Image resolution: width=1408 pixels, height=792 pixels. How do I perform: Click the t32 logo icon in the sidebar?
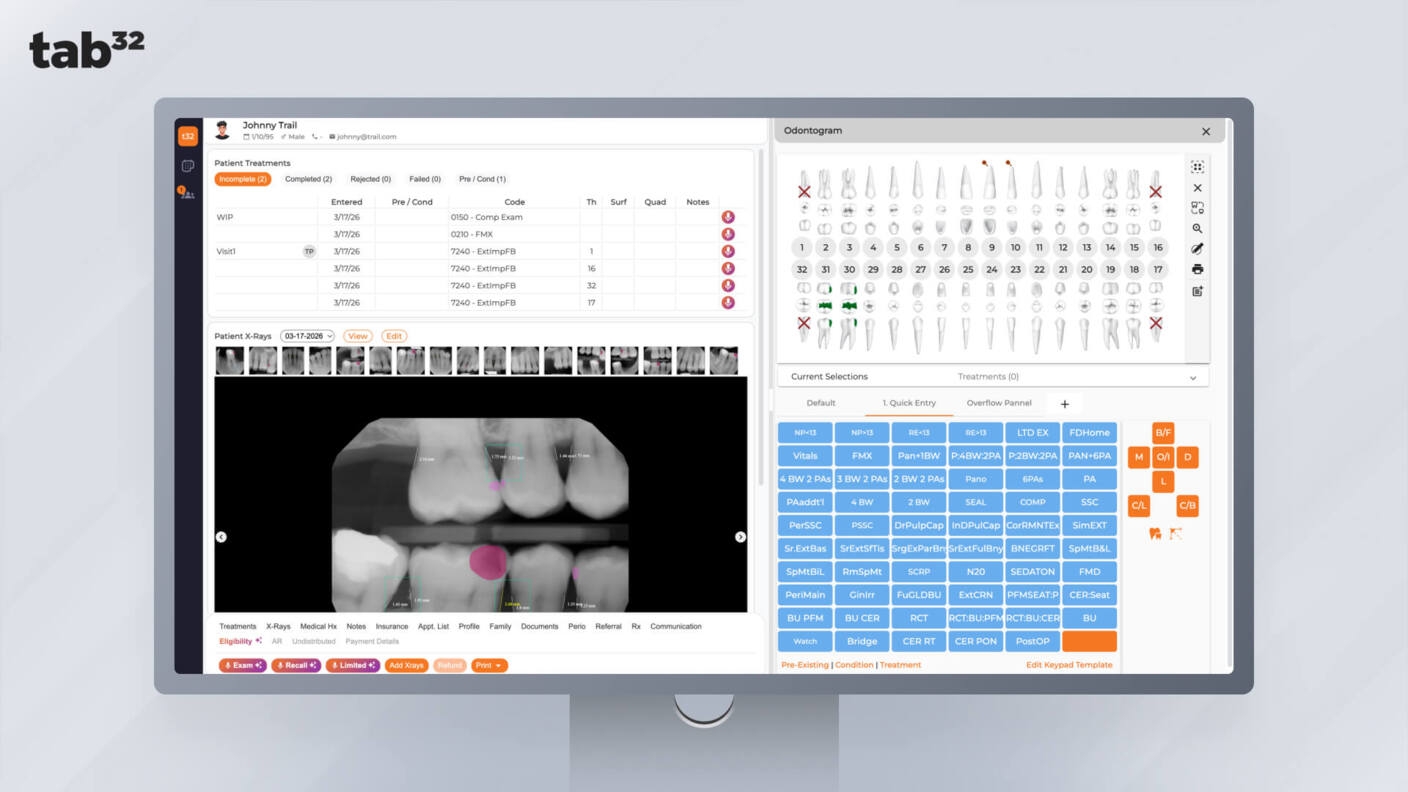click(188, 136)
